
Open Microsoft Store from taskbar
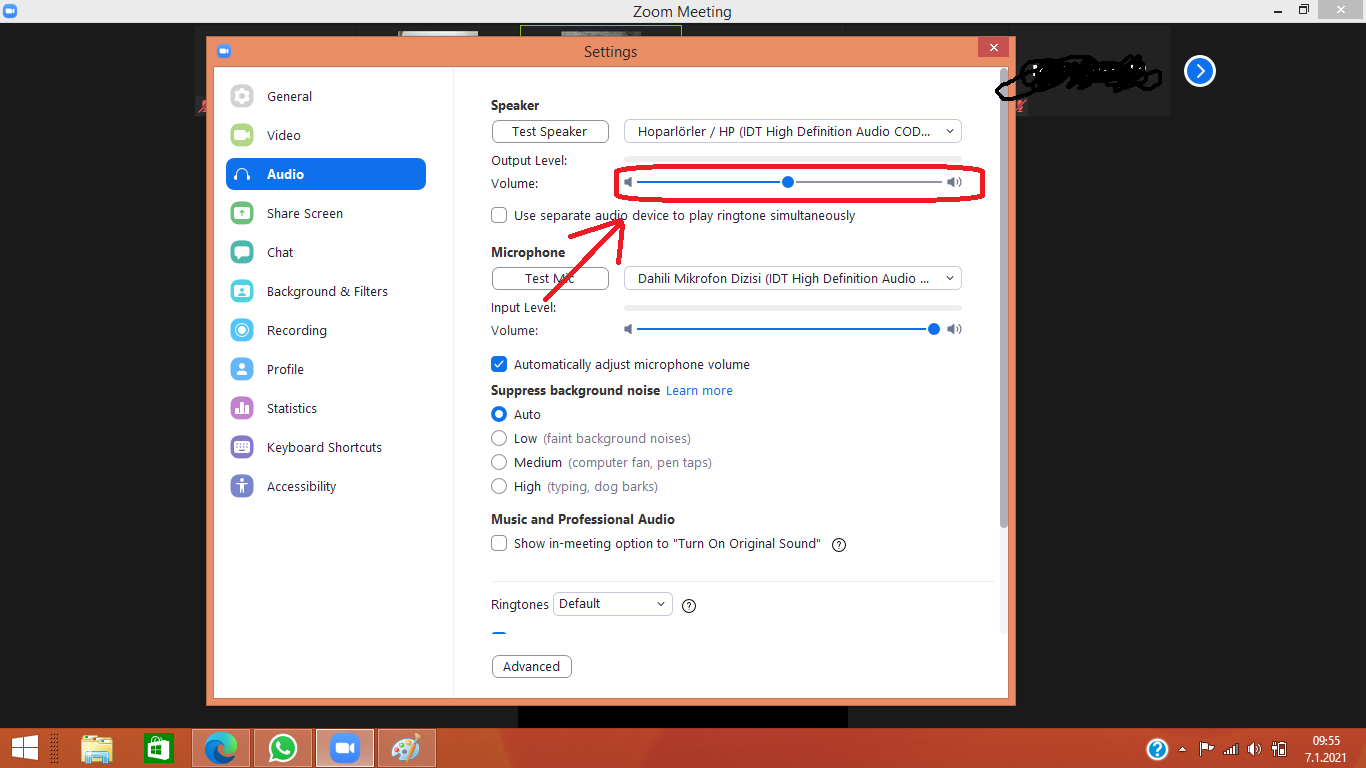159,748
